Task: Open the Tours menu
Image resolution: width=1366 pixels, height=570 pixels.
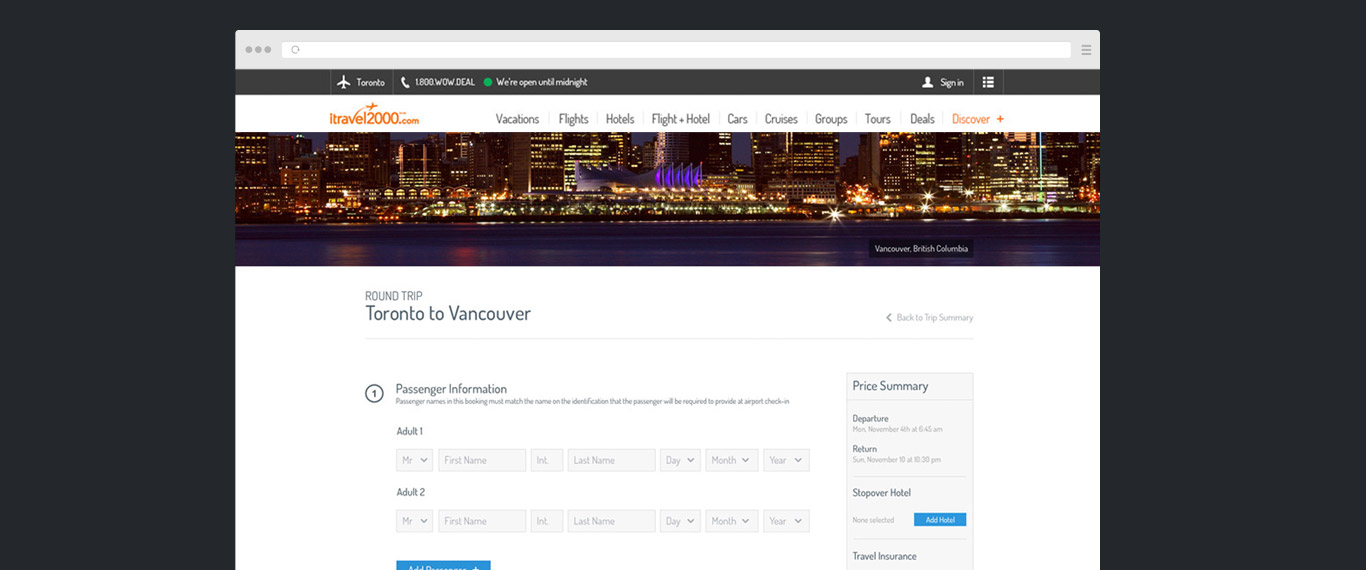Action: (877, 119)
